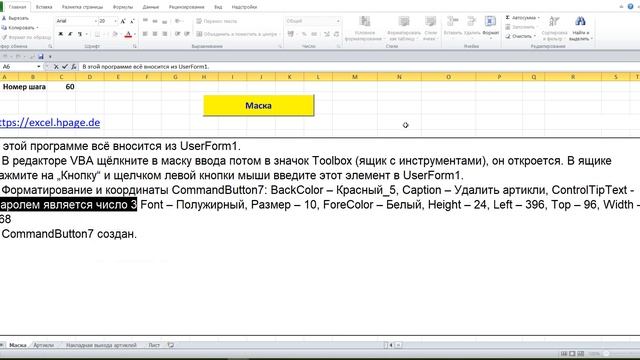Open the Общий number format dropdown
The image size is (640, 360).
(338, 21)
